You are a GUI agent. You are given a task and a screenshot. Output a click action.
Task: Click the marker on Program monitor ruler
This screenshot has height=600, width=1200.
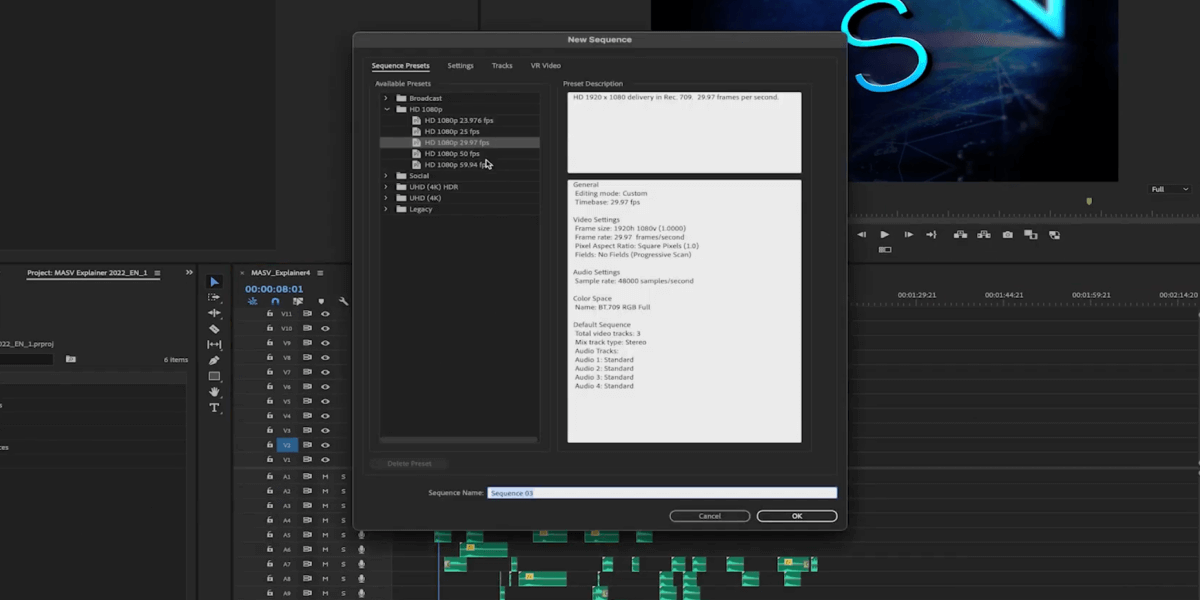pos(1089,201)
